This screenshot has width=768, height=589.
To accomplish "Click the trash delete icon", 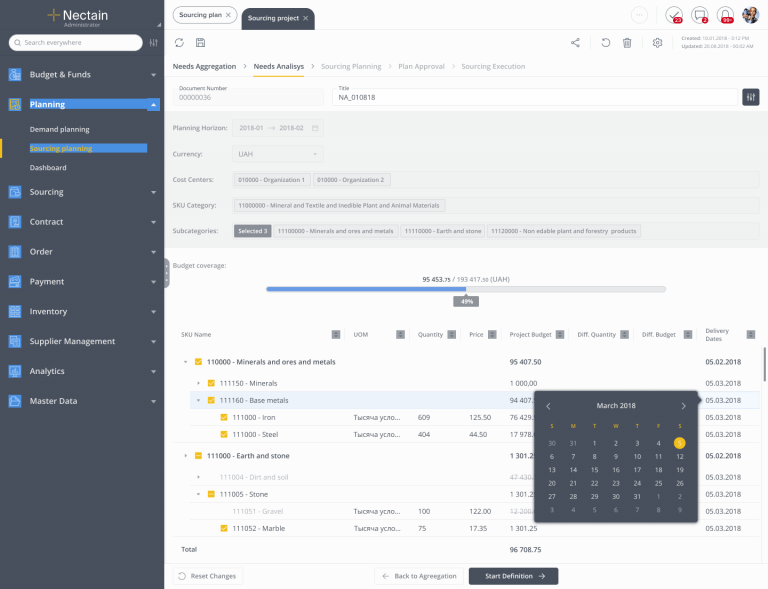I will (x=627, y=43).
